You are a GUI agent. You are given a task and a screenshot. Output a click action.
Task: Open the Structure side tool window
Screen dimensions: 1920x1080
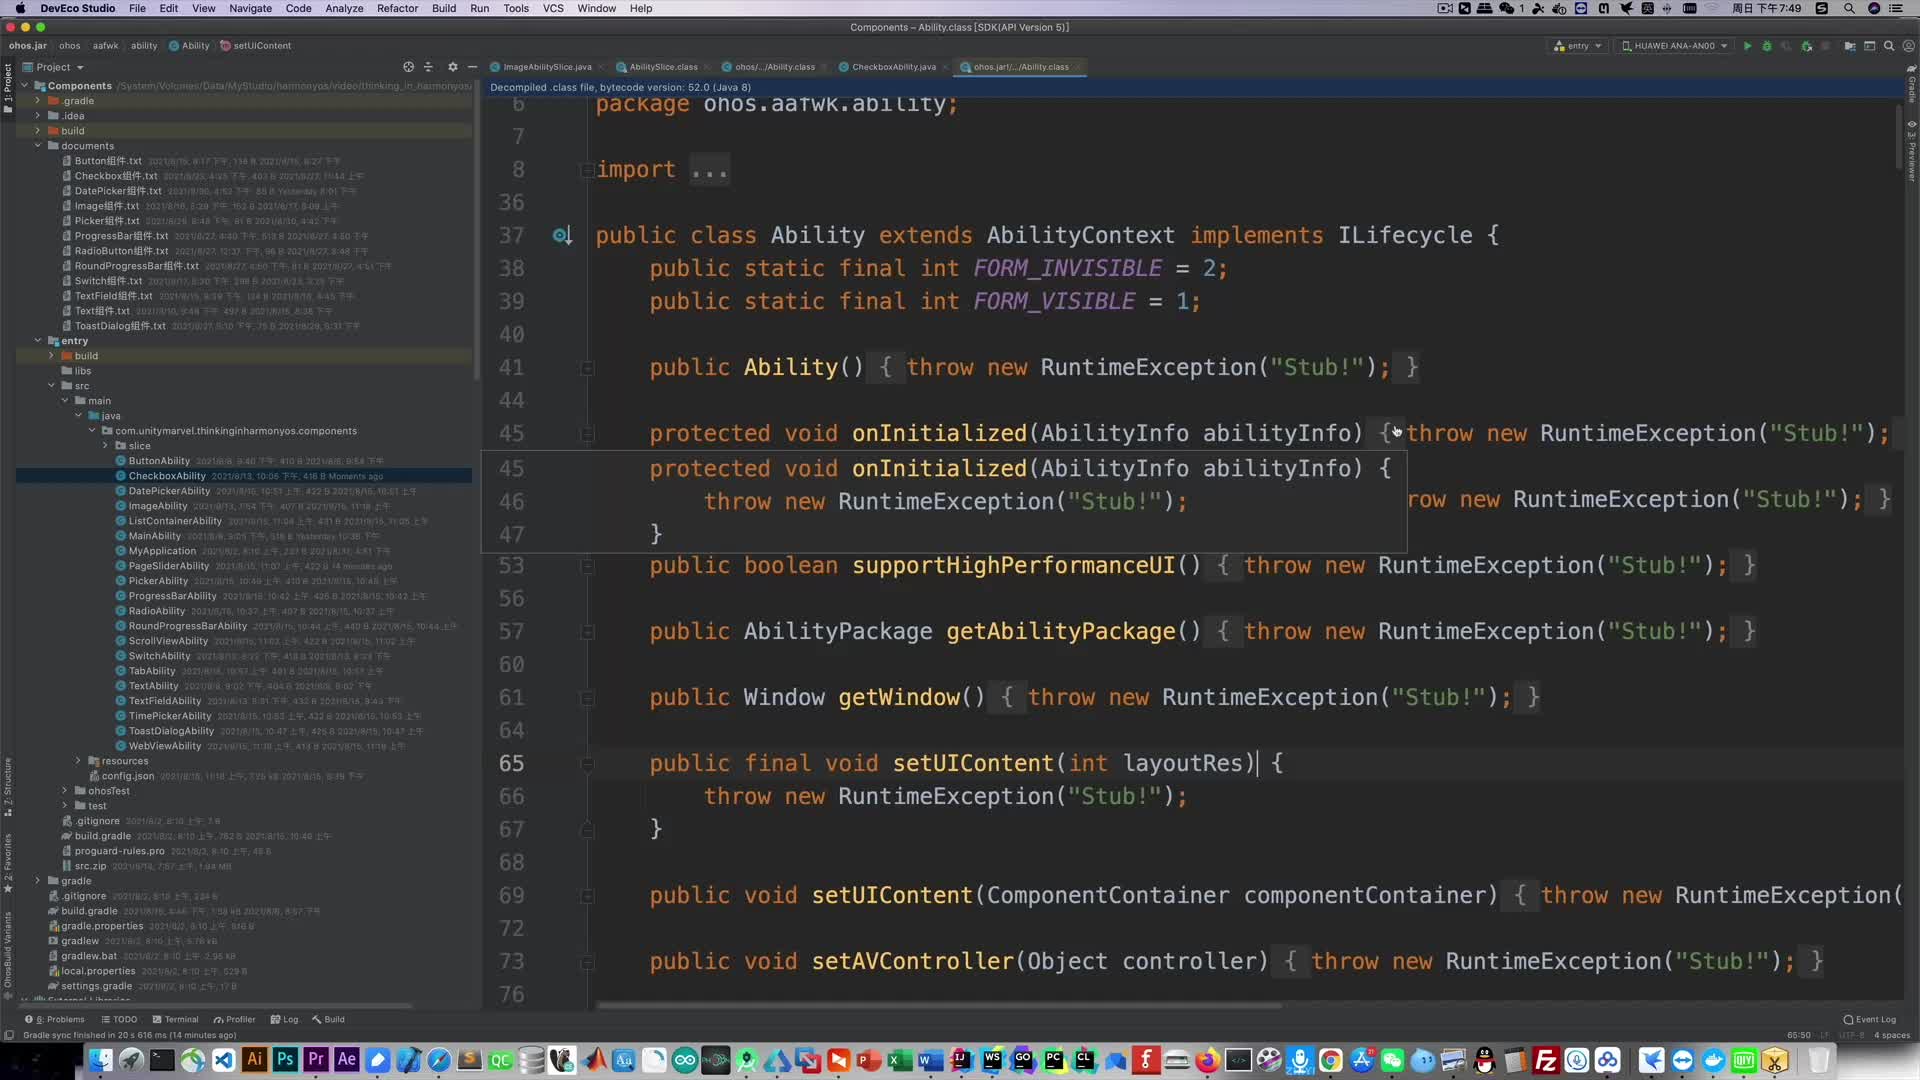[x=8, y=786]
